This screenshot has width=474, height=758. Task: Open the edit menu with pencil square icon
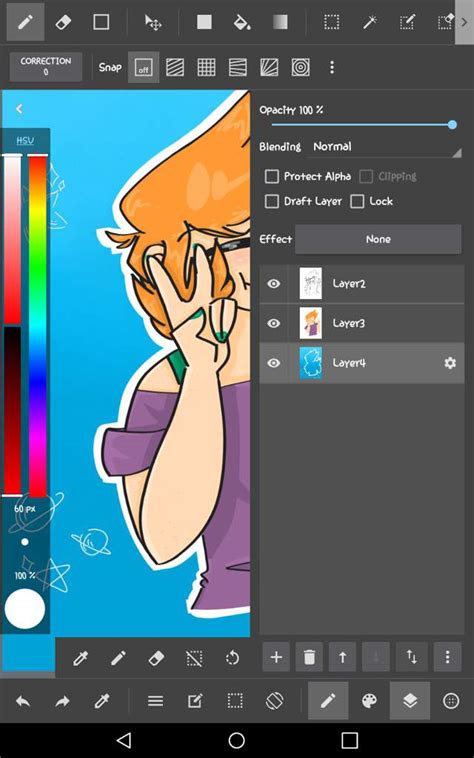pos(195,701)
